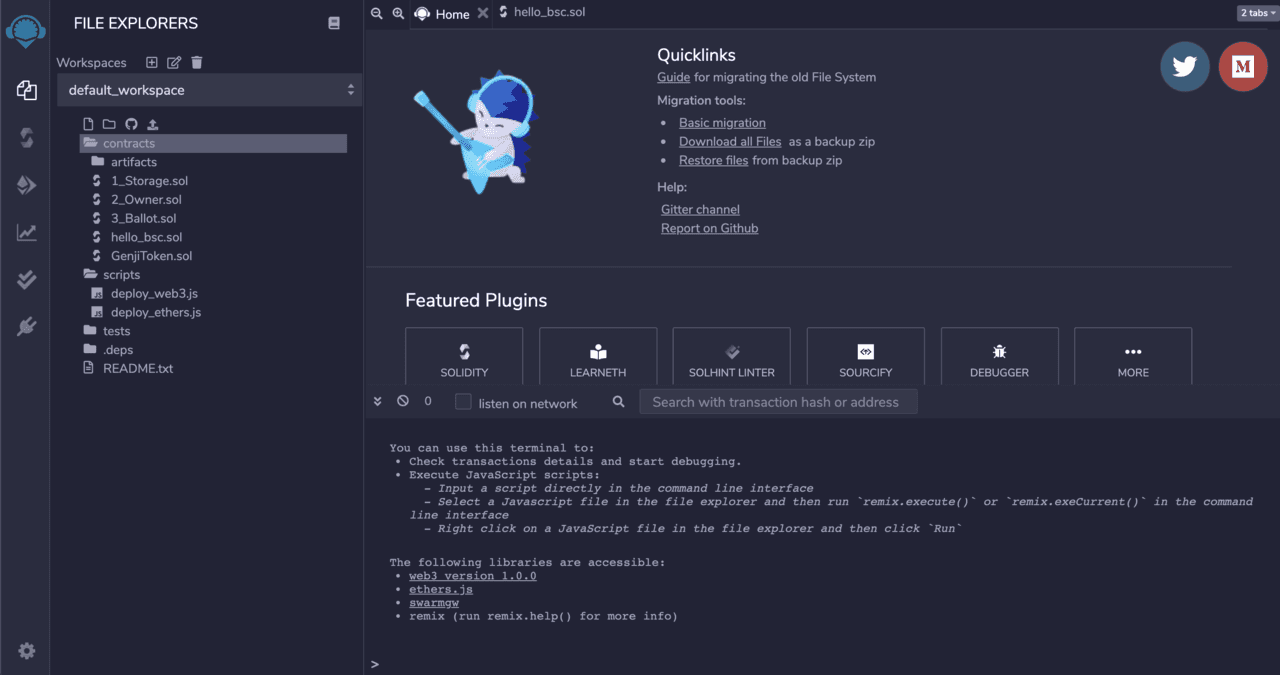Expand the 2 tabs dropdown list
Viewport: 1280px width, 675px height.
click(x=1256, y=13)
